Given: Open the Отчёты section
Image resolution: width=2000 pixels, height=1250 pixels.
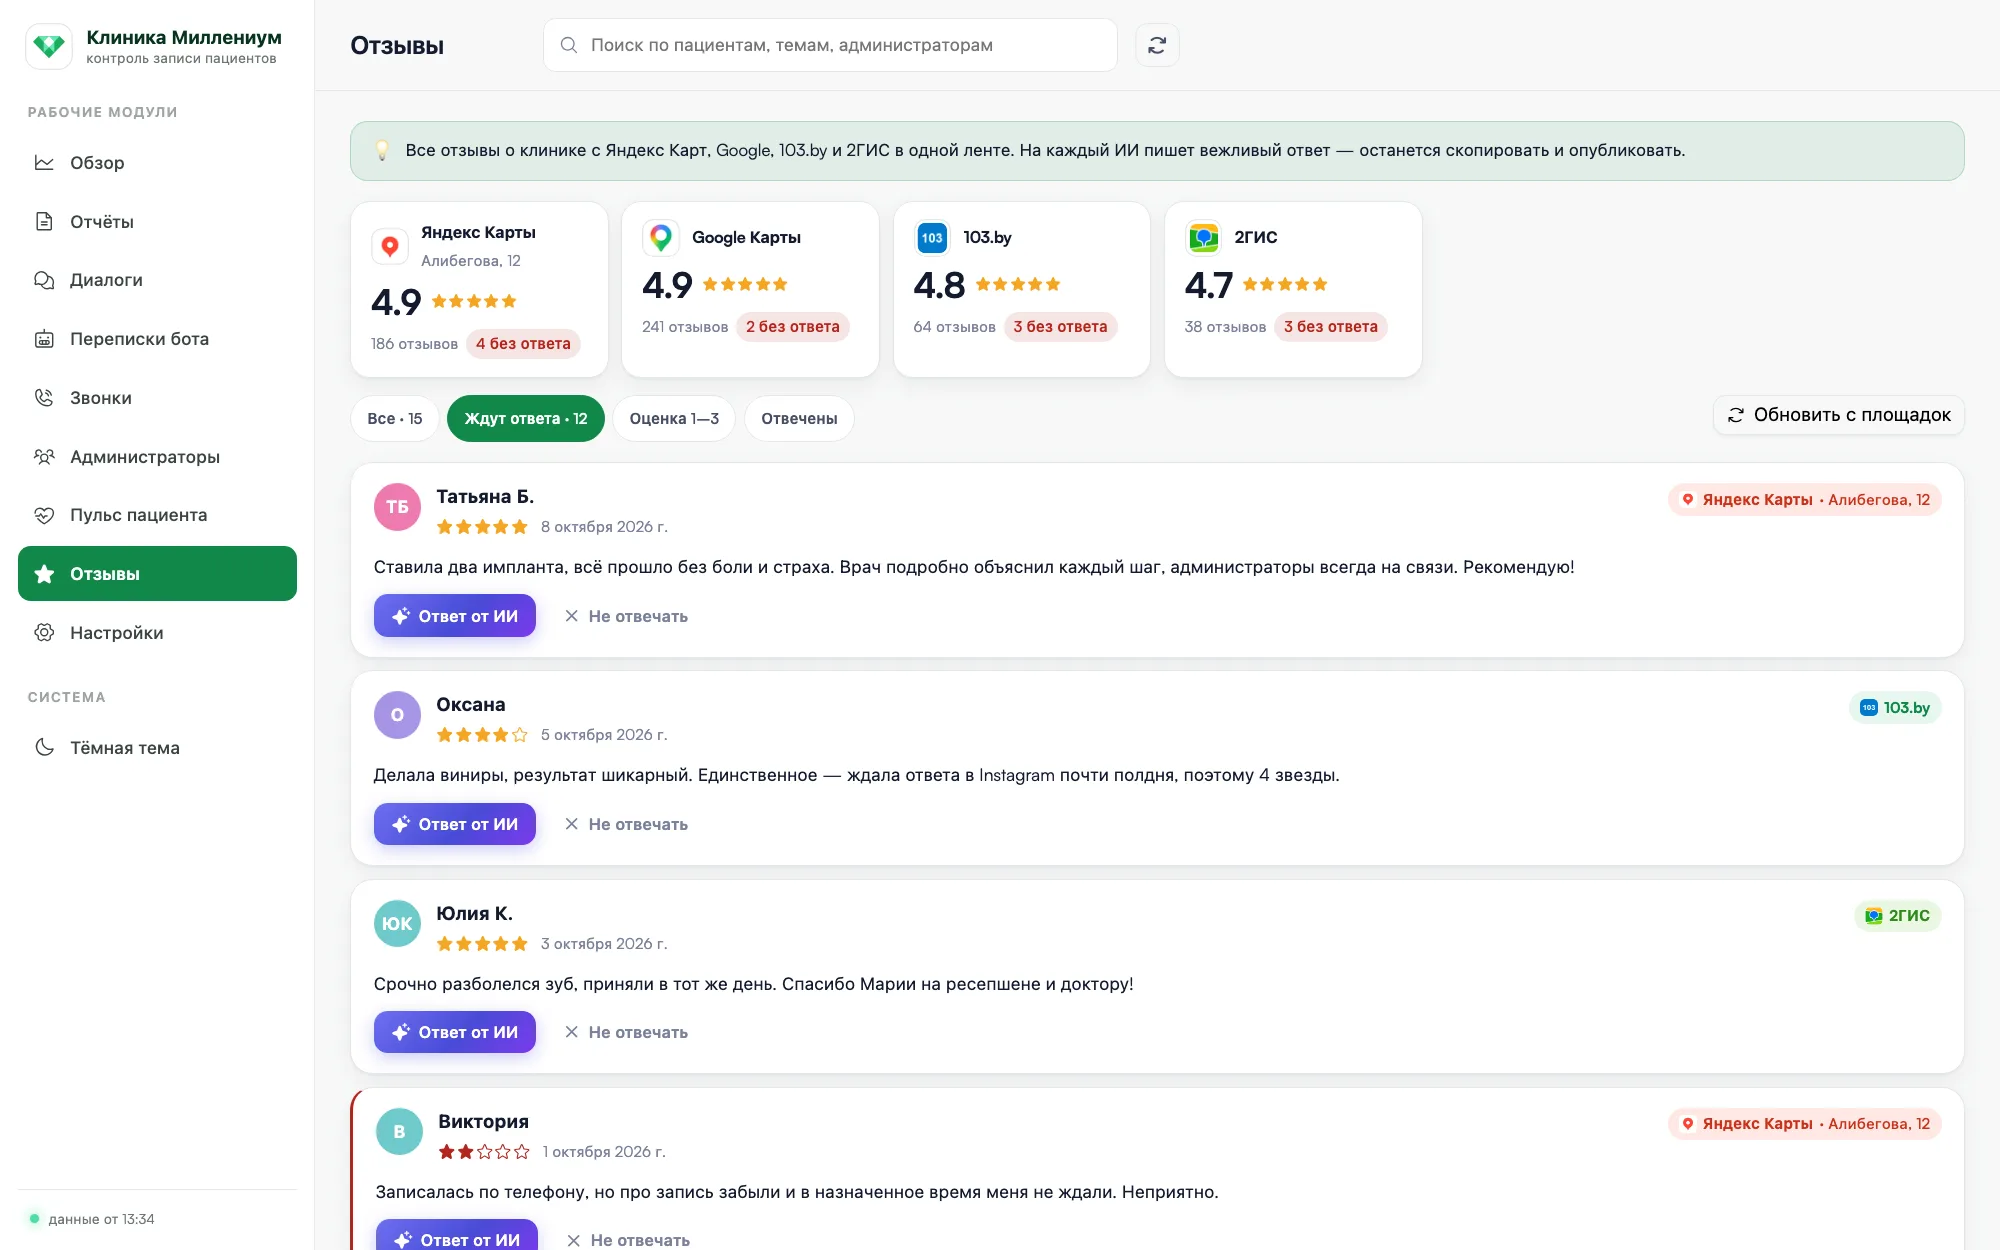Looking at the screenshot, I should click(157, 222).
